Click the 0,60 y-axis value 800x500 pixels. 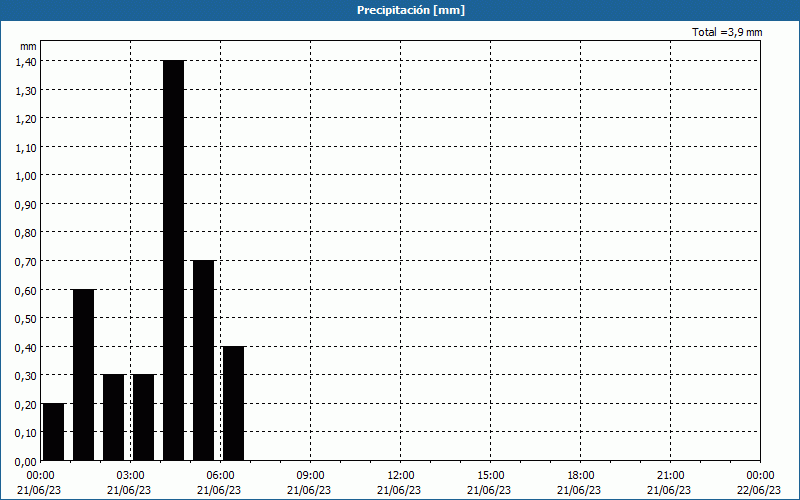26,290
